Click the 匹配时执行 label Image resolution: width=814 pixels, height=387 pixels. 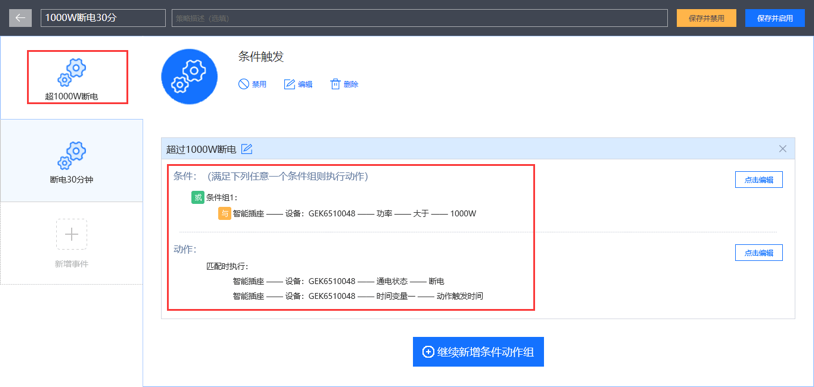click(227, 266)
